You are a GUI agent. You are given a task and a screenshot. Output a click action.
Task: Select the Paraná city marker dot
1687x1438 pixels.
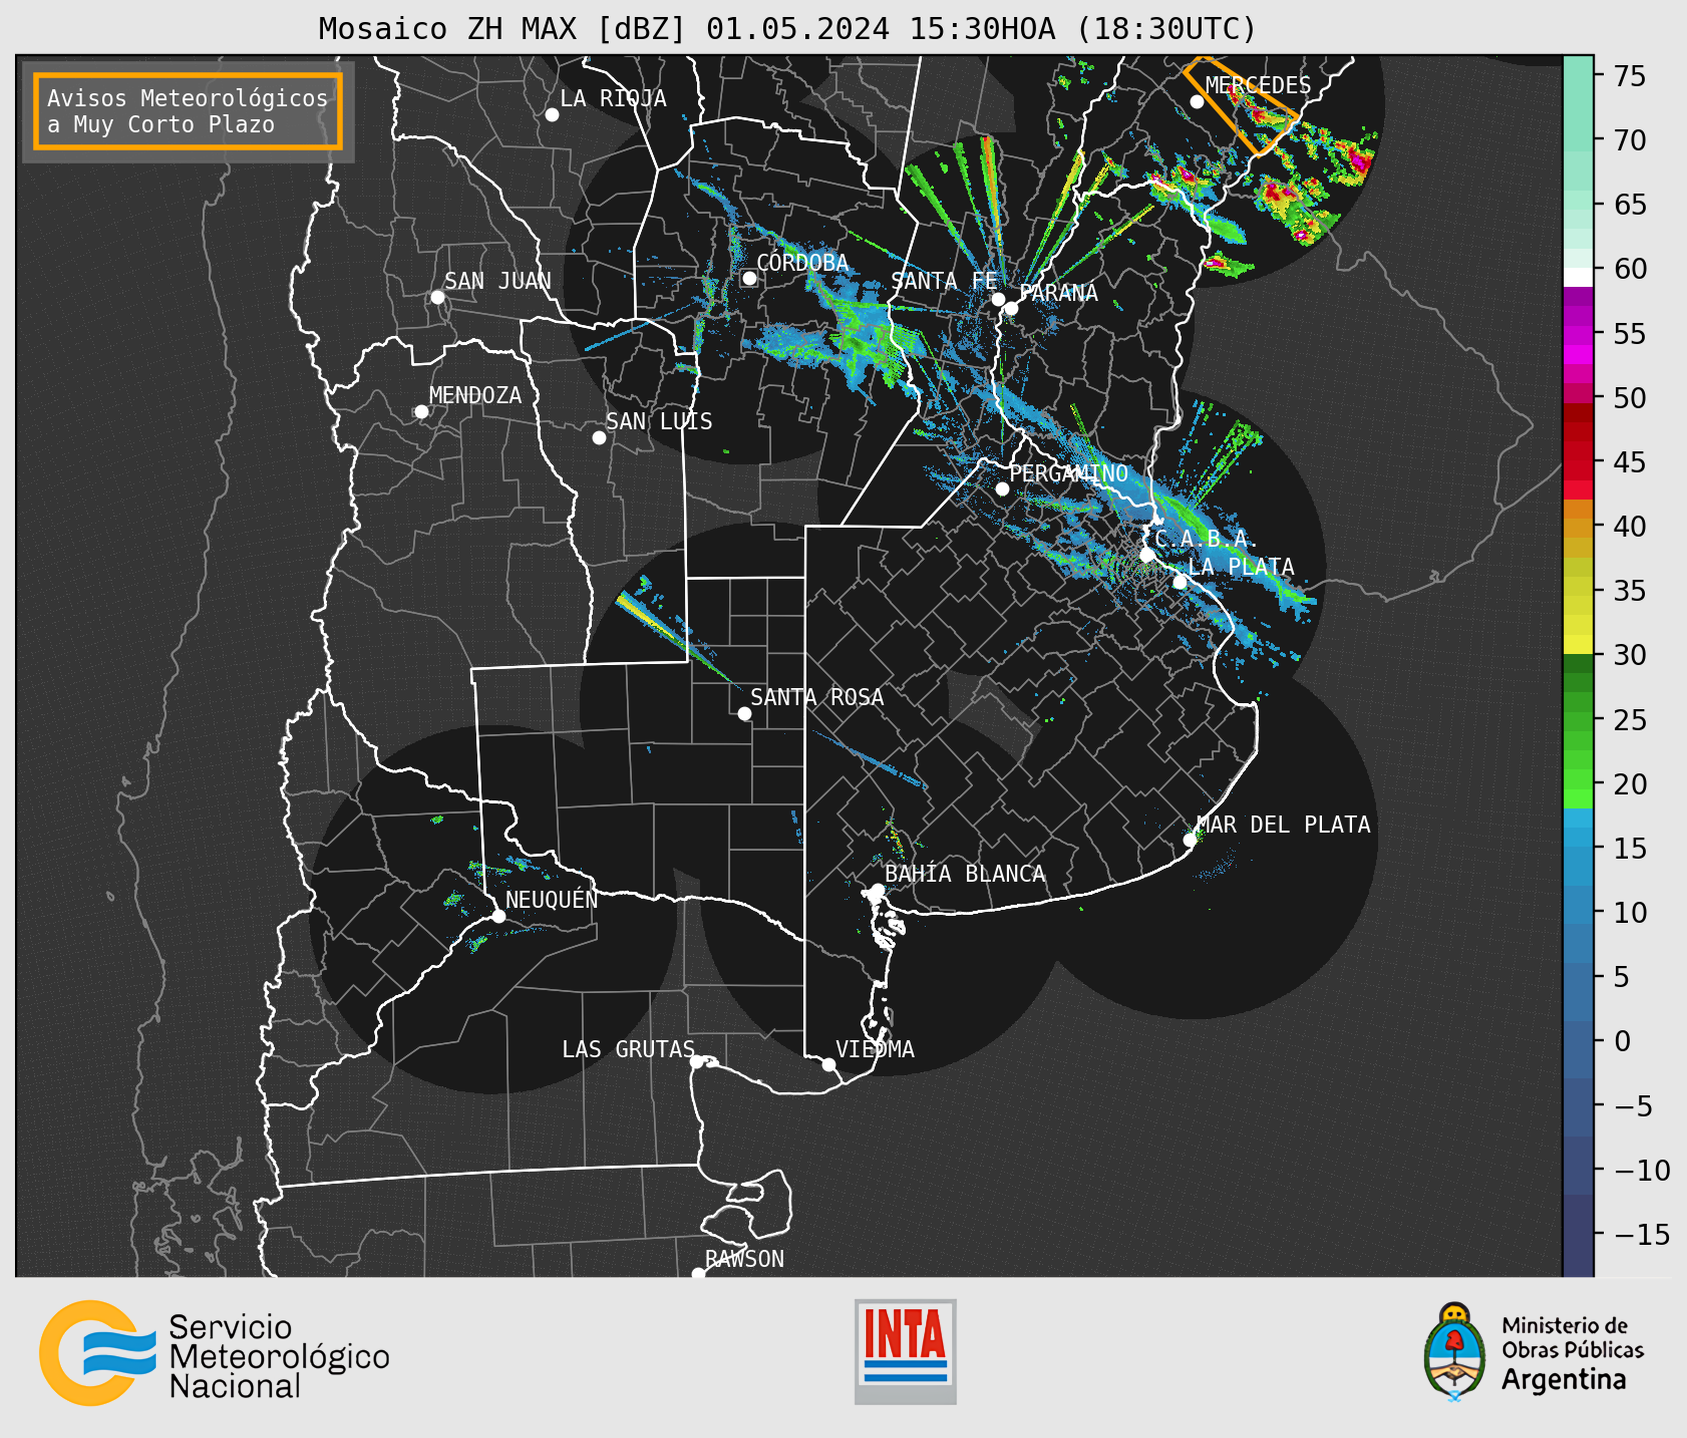click(1011, 308)
